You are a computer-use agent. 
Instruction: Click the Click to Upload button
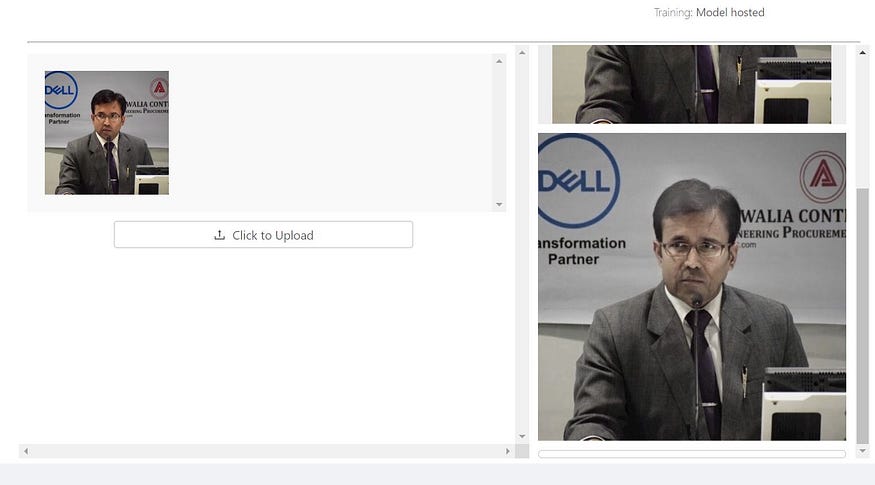(263, 234)
